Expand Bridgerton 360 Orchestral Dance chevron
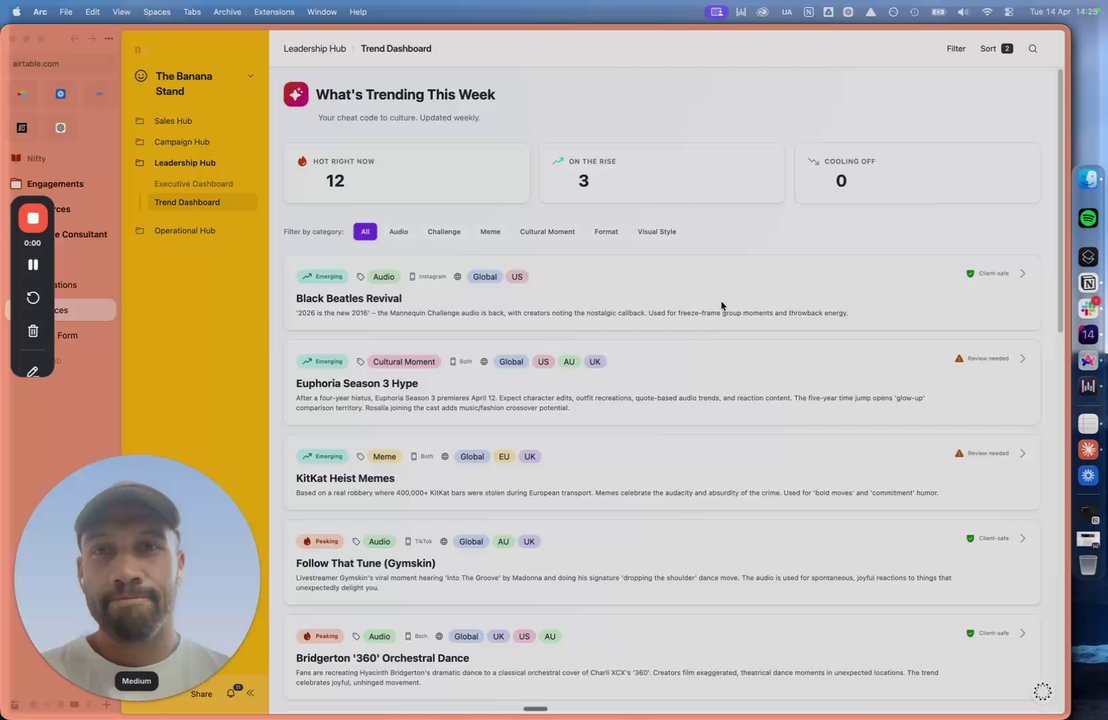Viewport: 1108px width, 720px height. (1022, 633)
